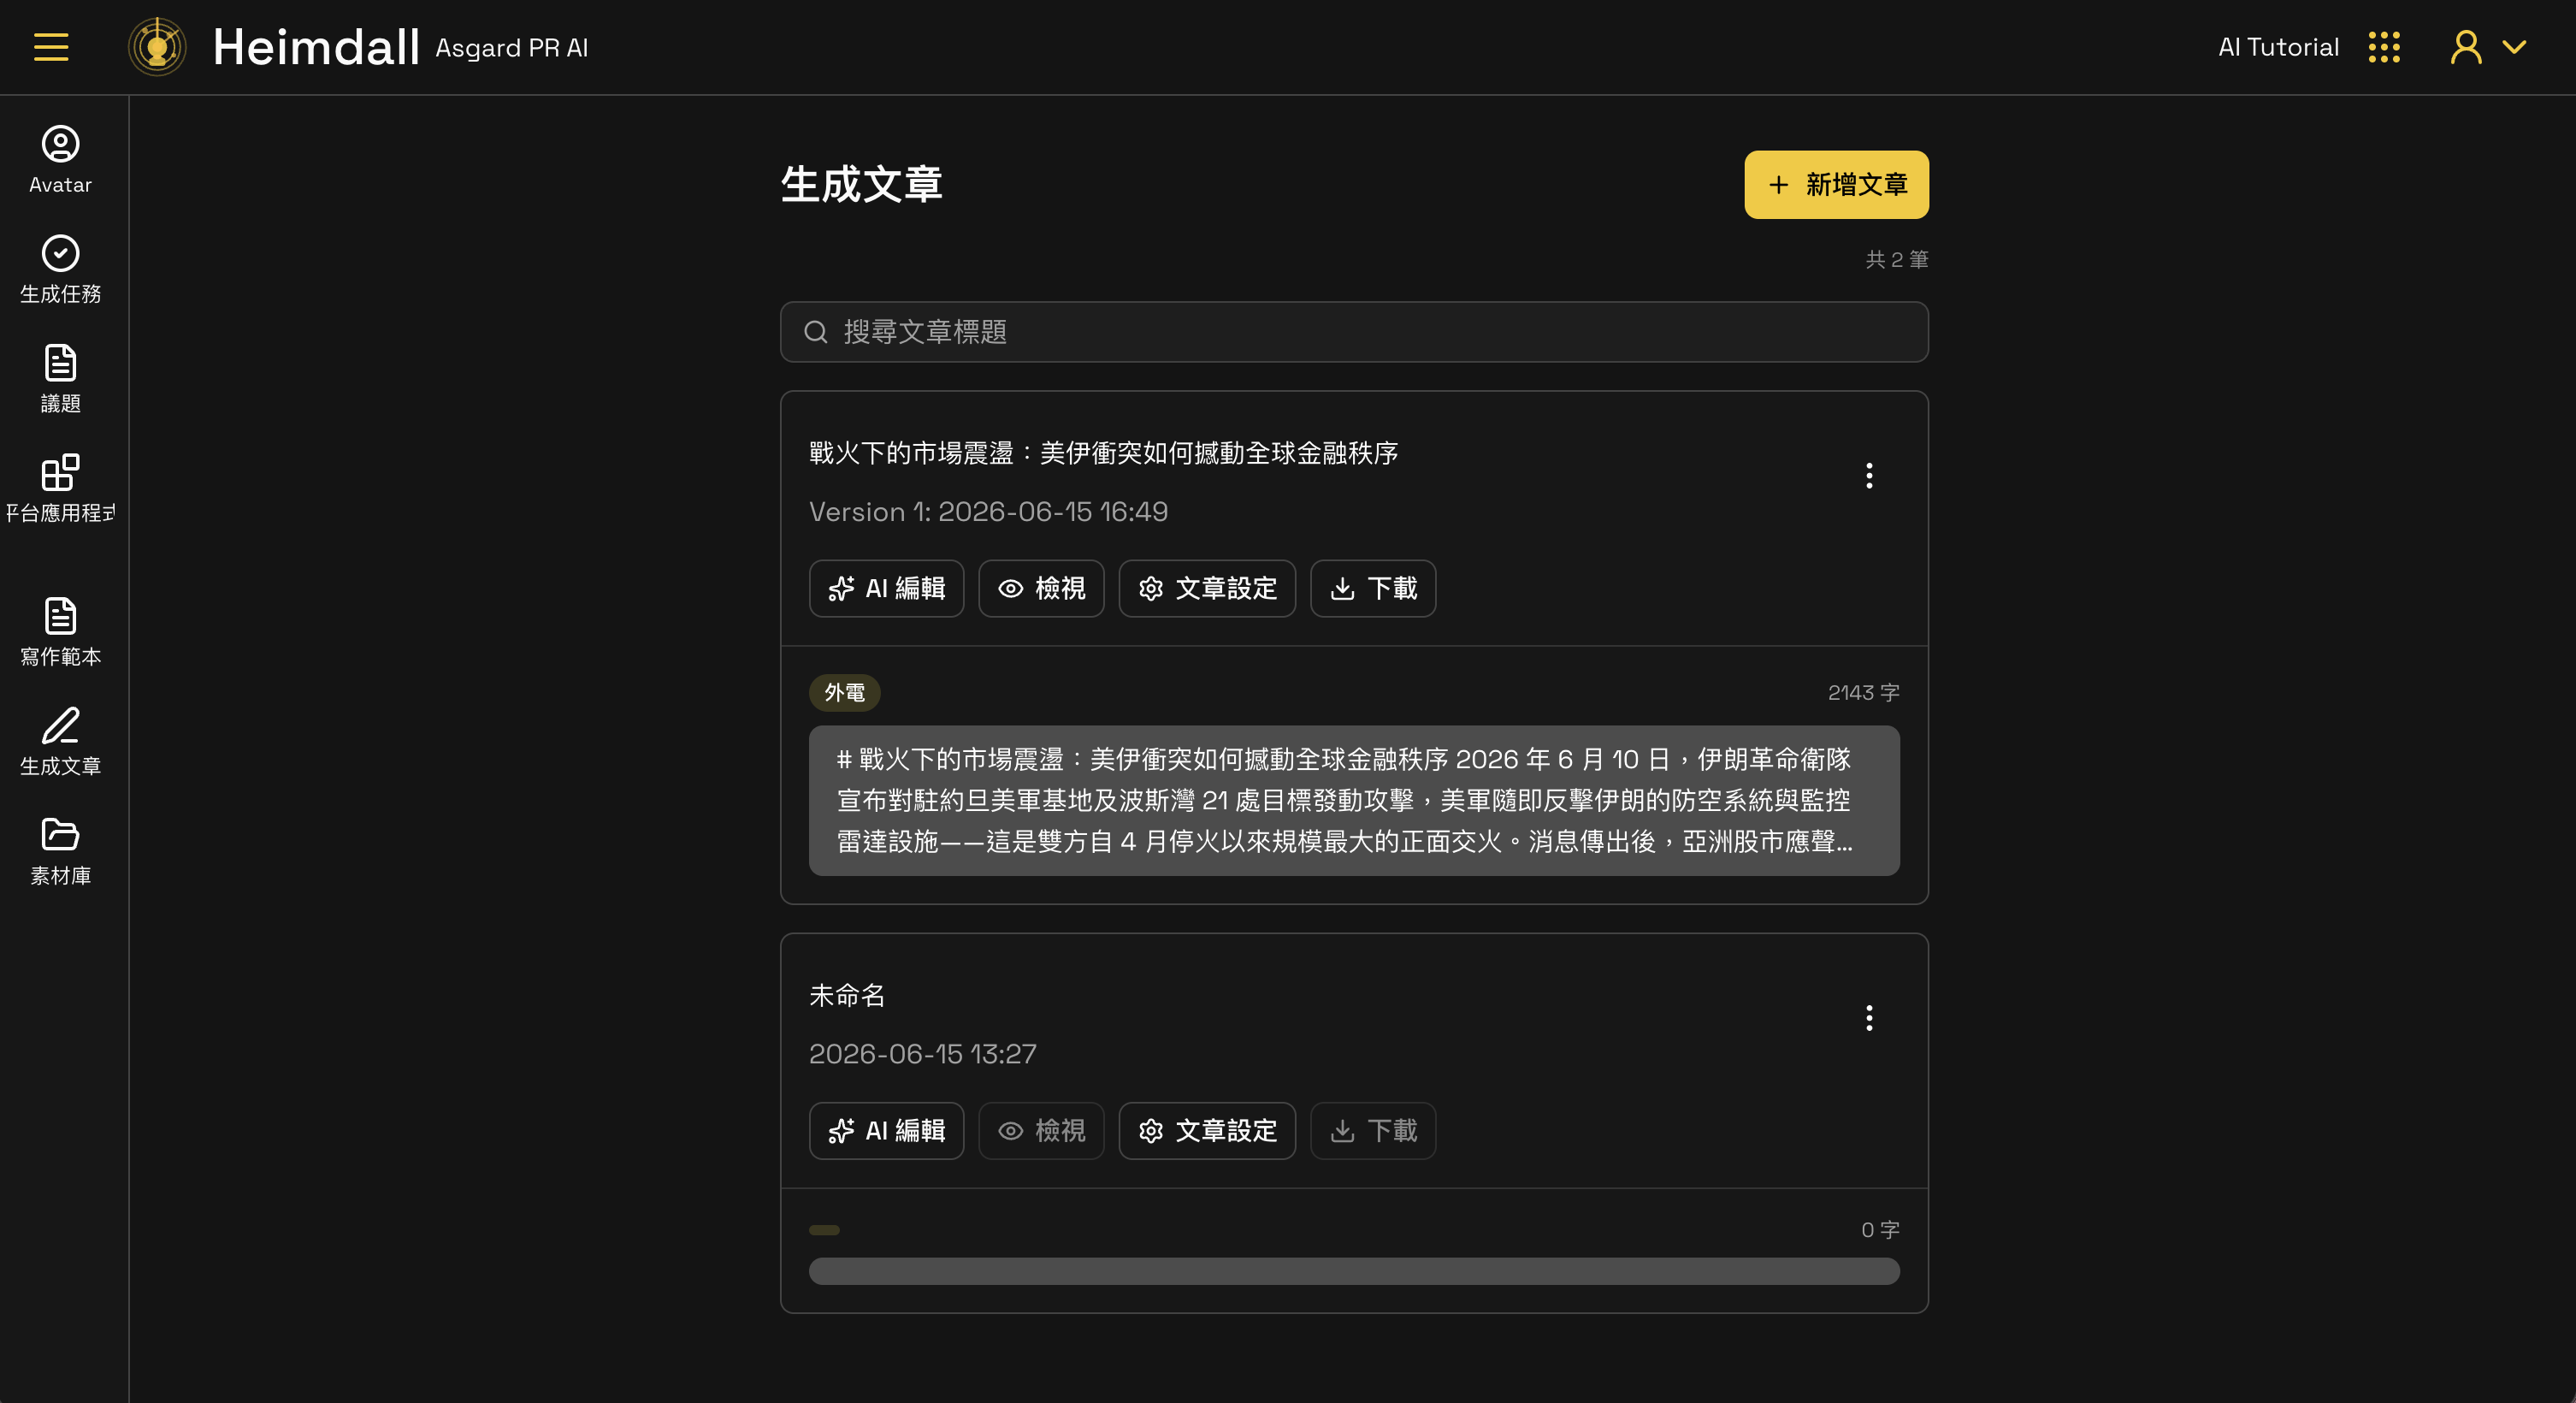The image size is (2576, 1403).
Task: Click AI 編輯 for 戰火下的市場震盪 article
Action: 886,588
